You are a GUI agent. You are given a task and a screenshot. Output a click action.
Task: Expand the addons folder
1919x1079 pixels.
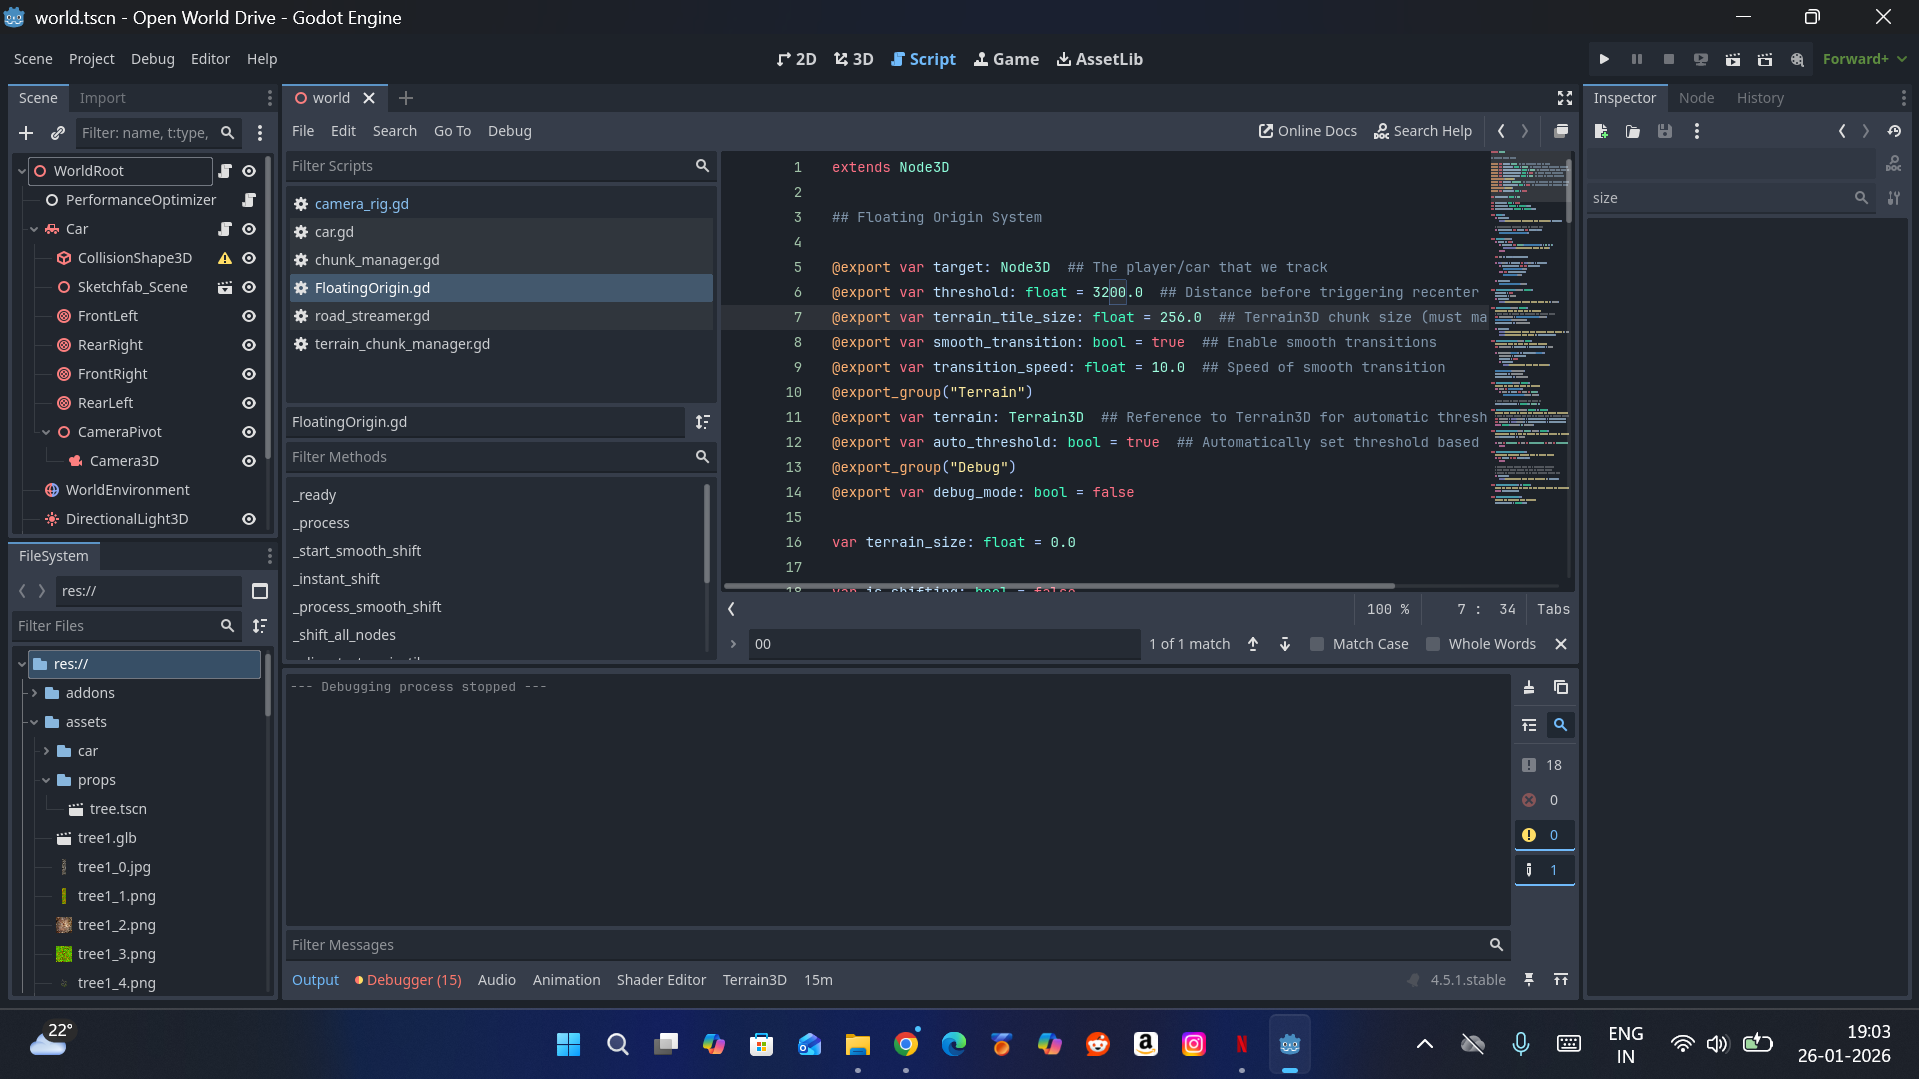point(34,693)
